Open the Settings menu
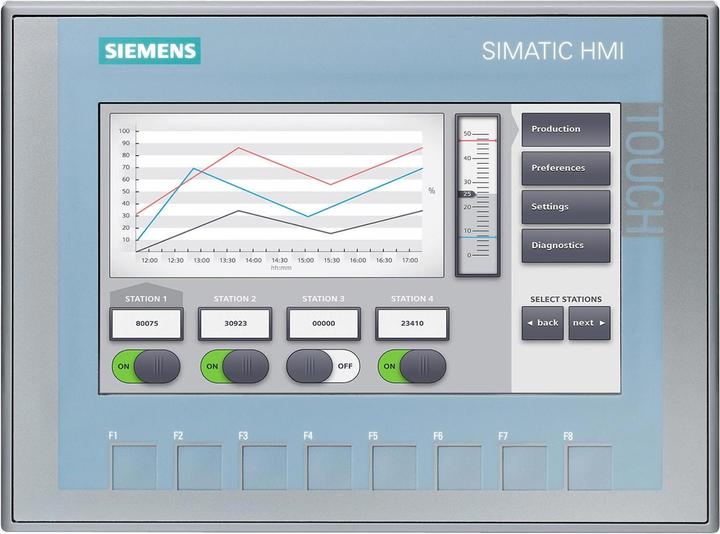 [x=566, y=207]
